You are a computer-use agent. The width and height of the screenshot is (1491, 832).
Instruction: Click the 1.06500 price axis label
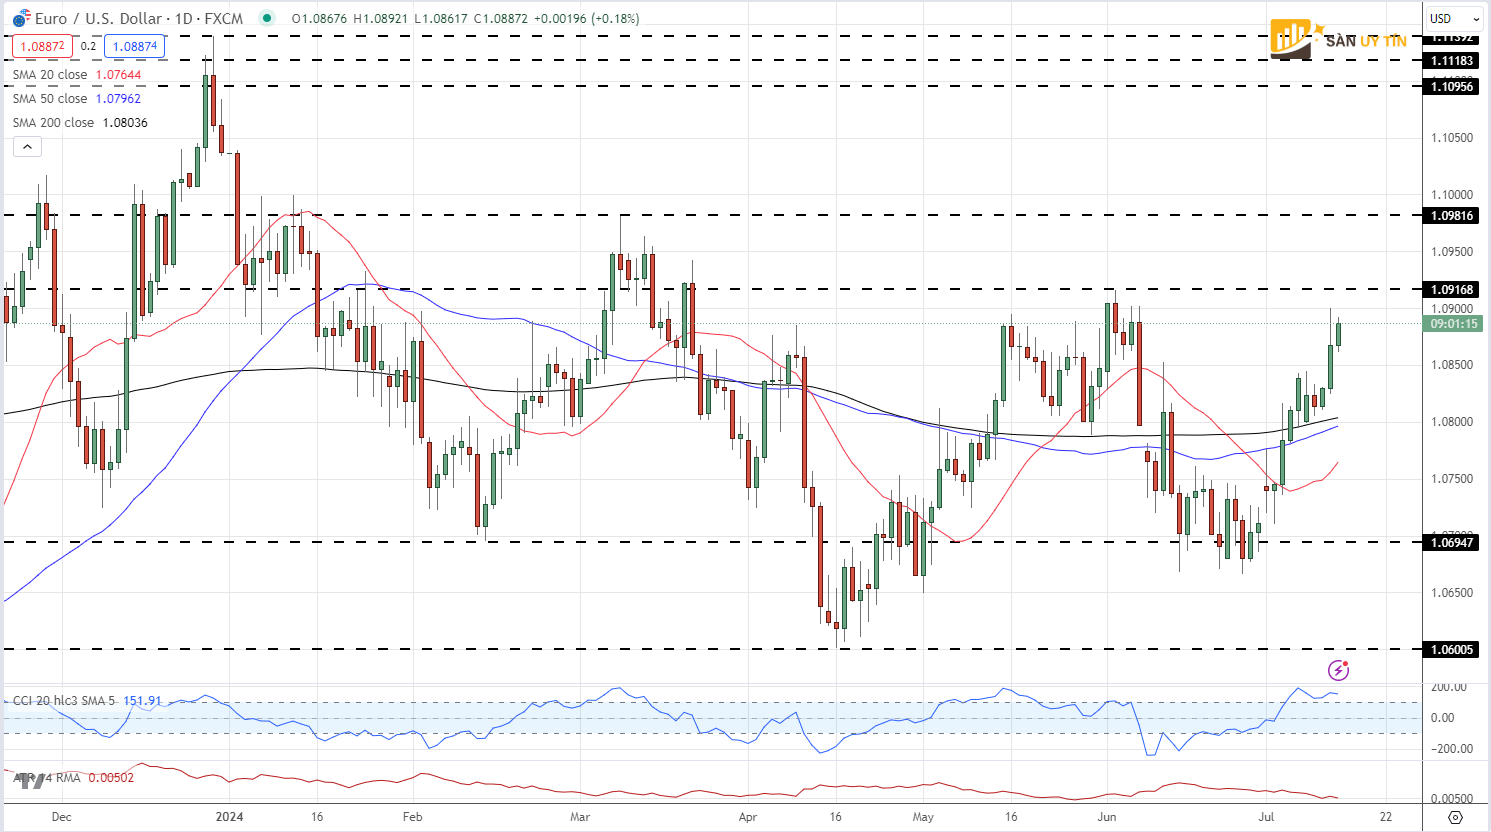1452,593
